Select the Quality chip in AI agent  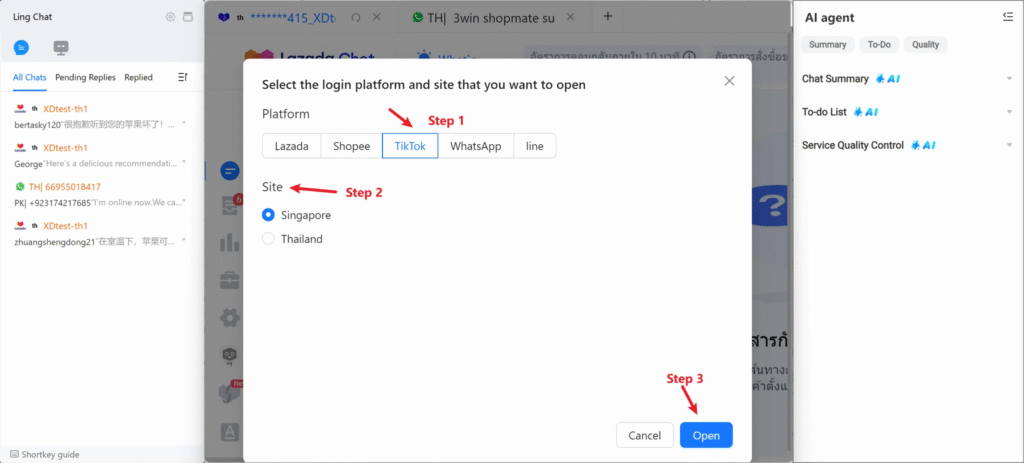(925, 44)
